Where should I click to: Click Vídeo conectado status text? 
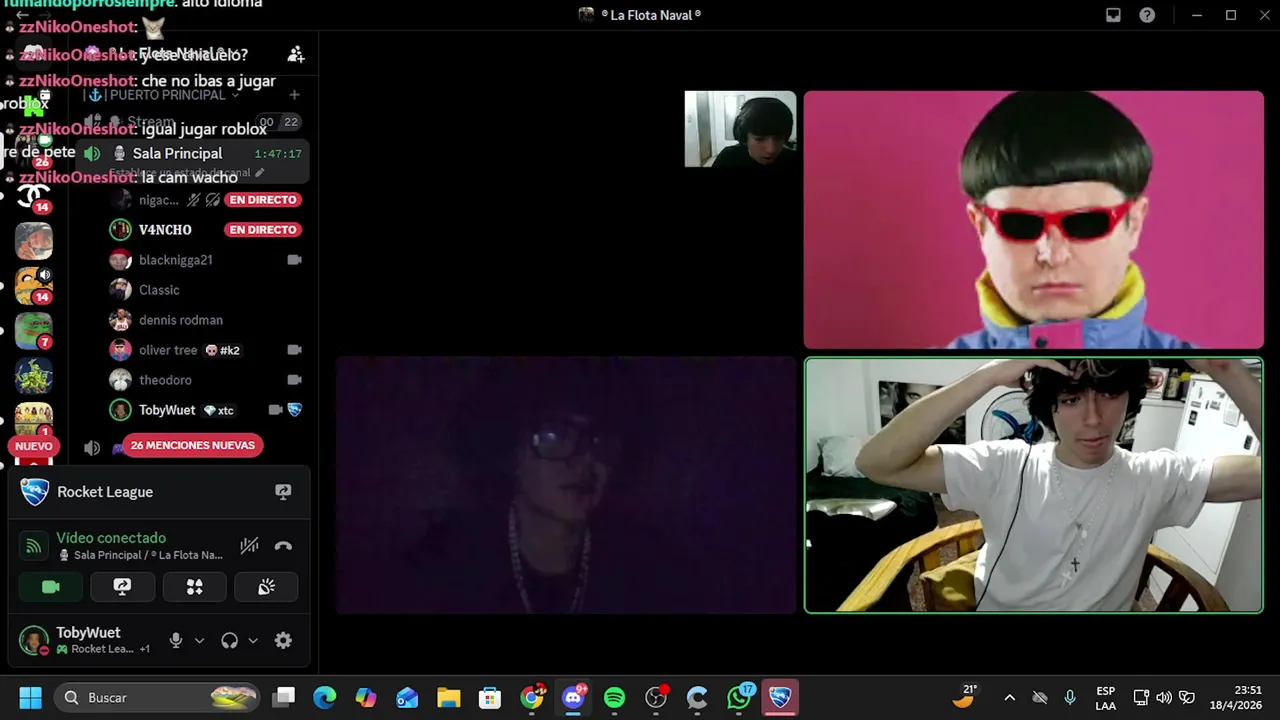[x=111, y=538]
